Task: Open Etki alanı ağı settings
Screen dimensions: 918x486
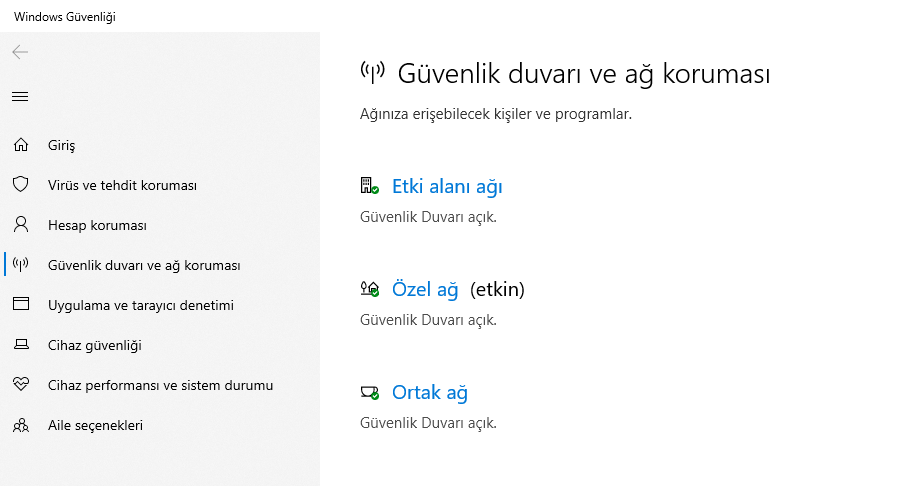Action: point(446,186)
